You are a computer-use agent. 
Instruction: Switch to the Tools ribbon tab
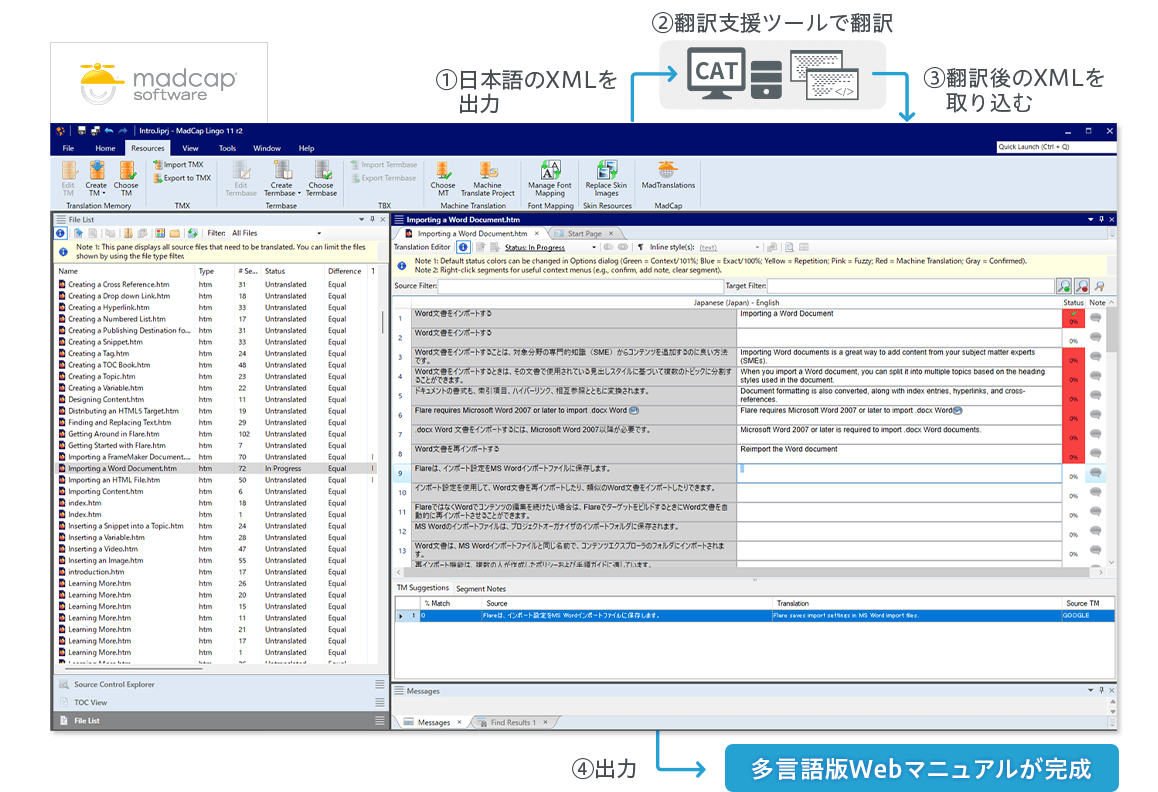pos(227,148)
